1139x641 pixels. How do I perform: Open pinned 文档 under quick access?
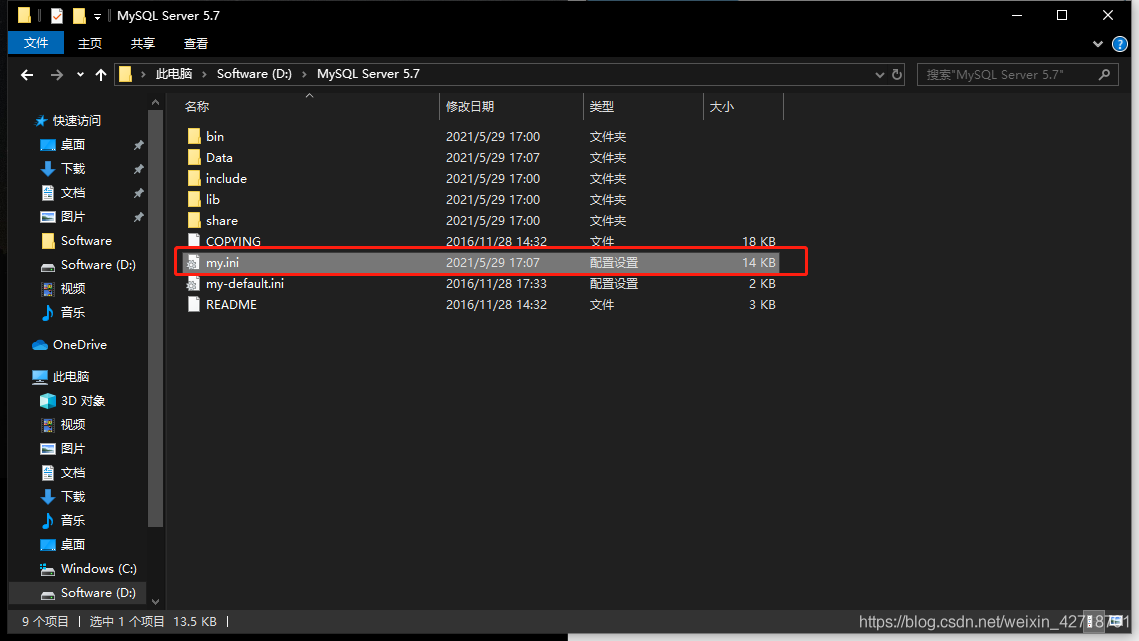[73, 193]
